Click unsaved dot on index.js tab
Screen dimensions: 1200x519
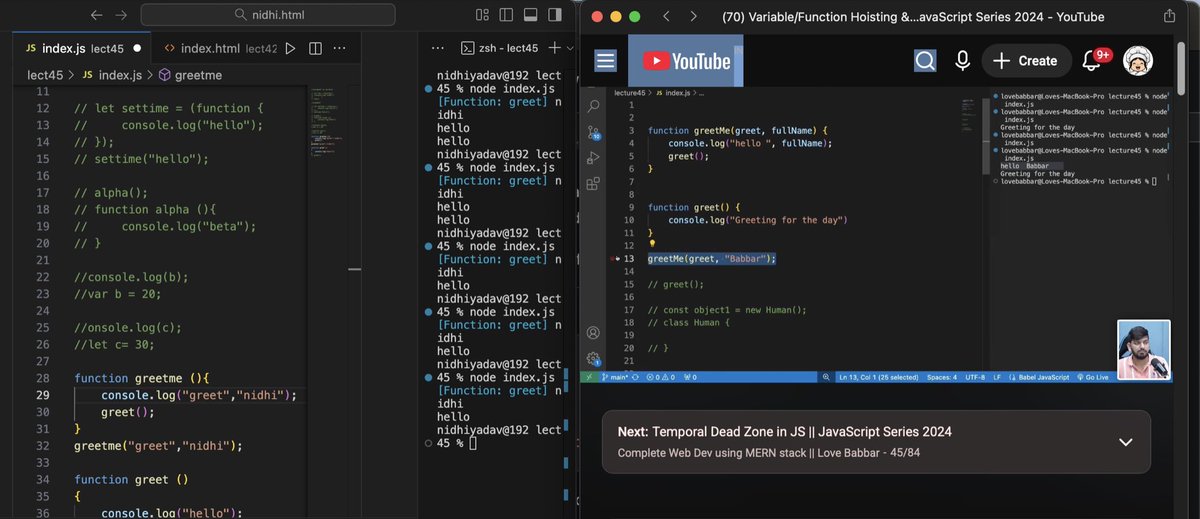(x=136, y=48)
